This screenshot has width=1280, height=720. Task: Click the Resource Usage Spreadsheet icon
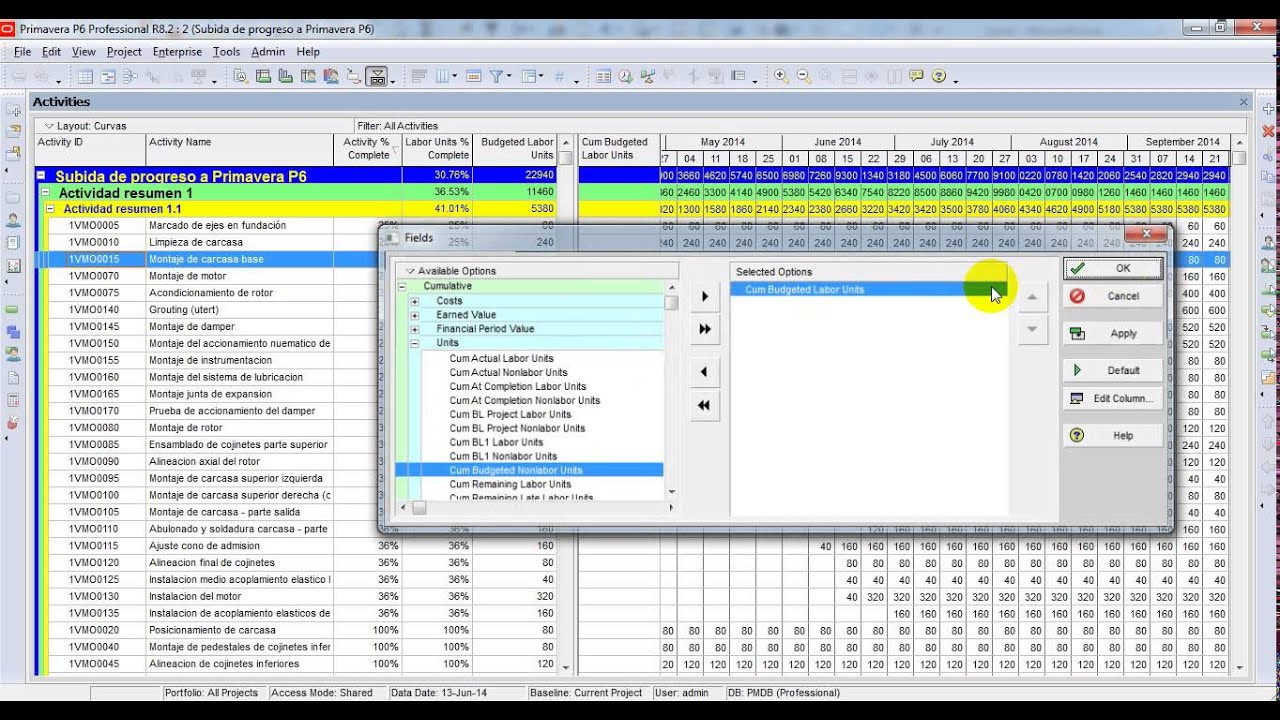308,77
